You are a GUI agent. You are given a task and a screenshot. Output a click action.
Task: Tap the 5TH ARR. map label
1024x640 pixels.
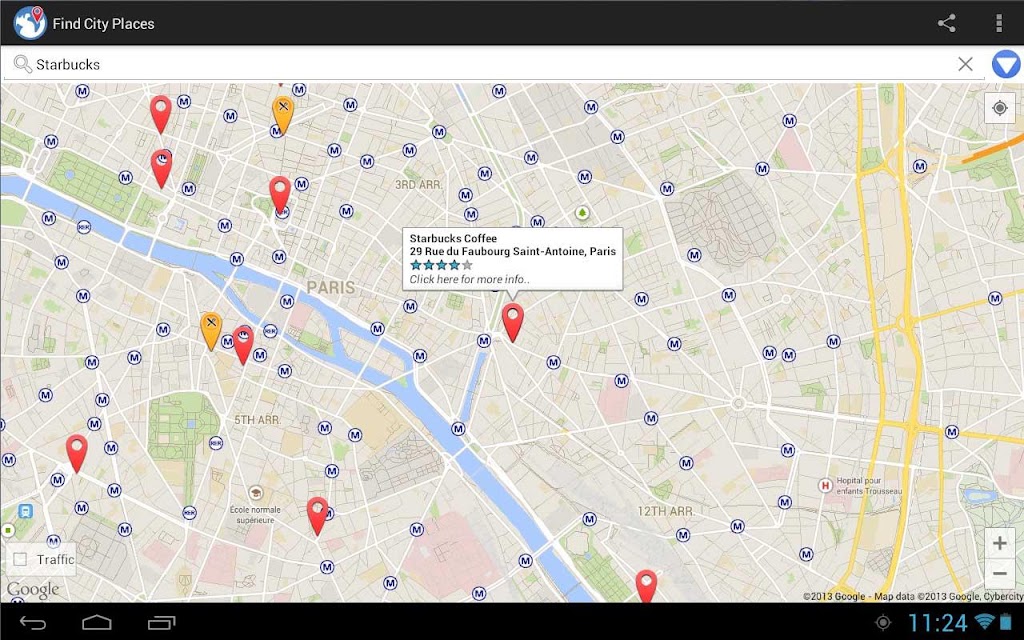[257, 420]
